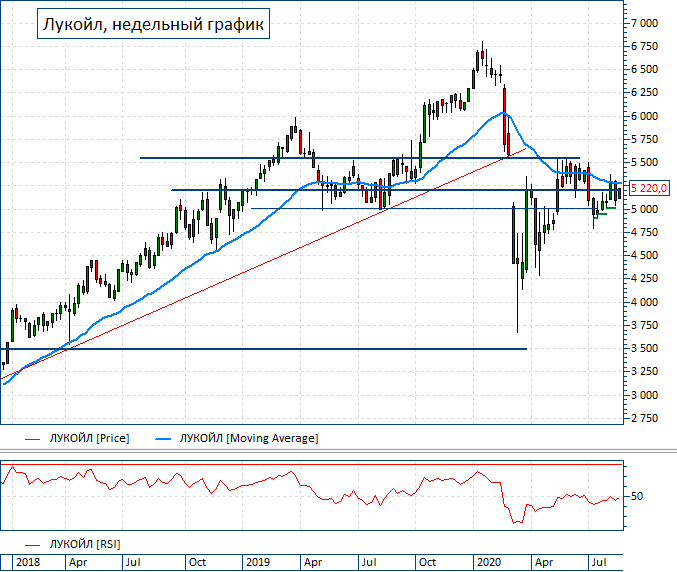Select the 2020 label on the time axis
677x572 pixels.
[489, 563]
